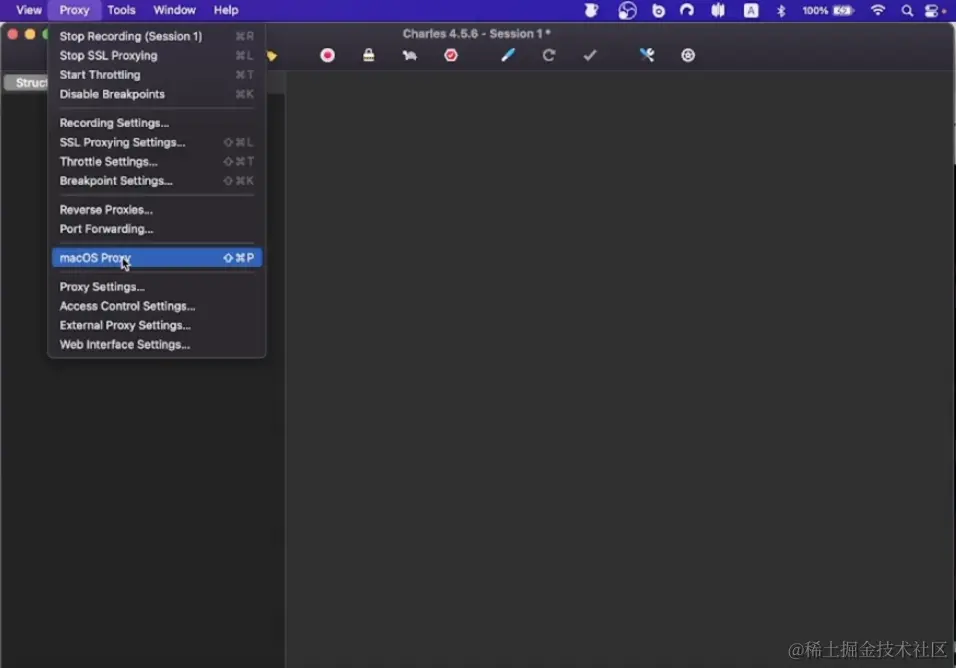This screenshot has height=668, width=956.
Task: Open Breakpoint Settings...
Action: tap(157, 180)
